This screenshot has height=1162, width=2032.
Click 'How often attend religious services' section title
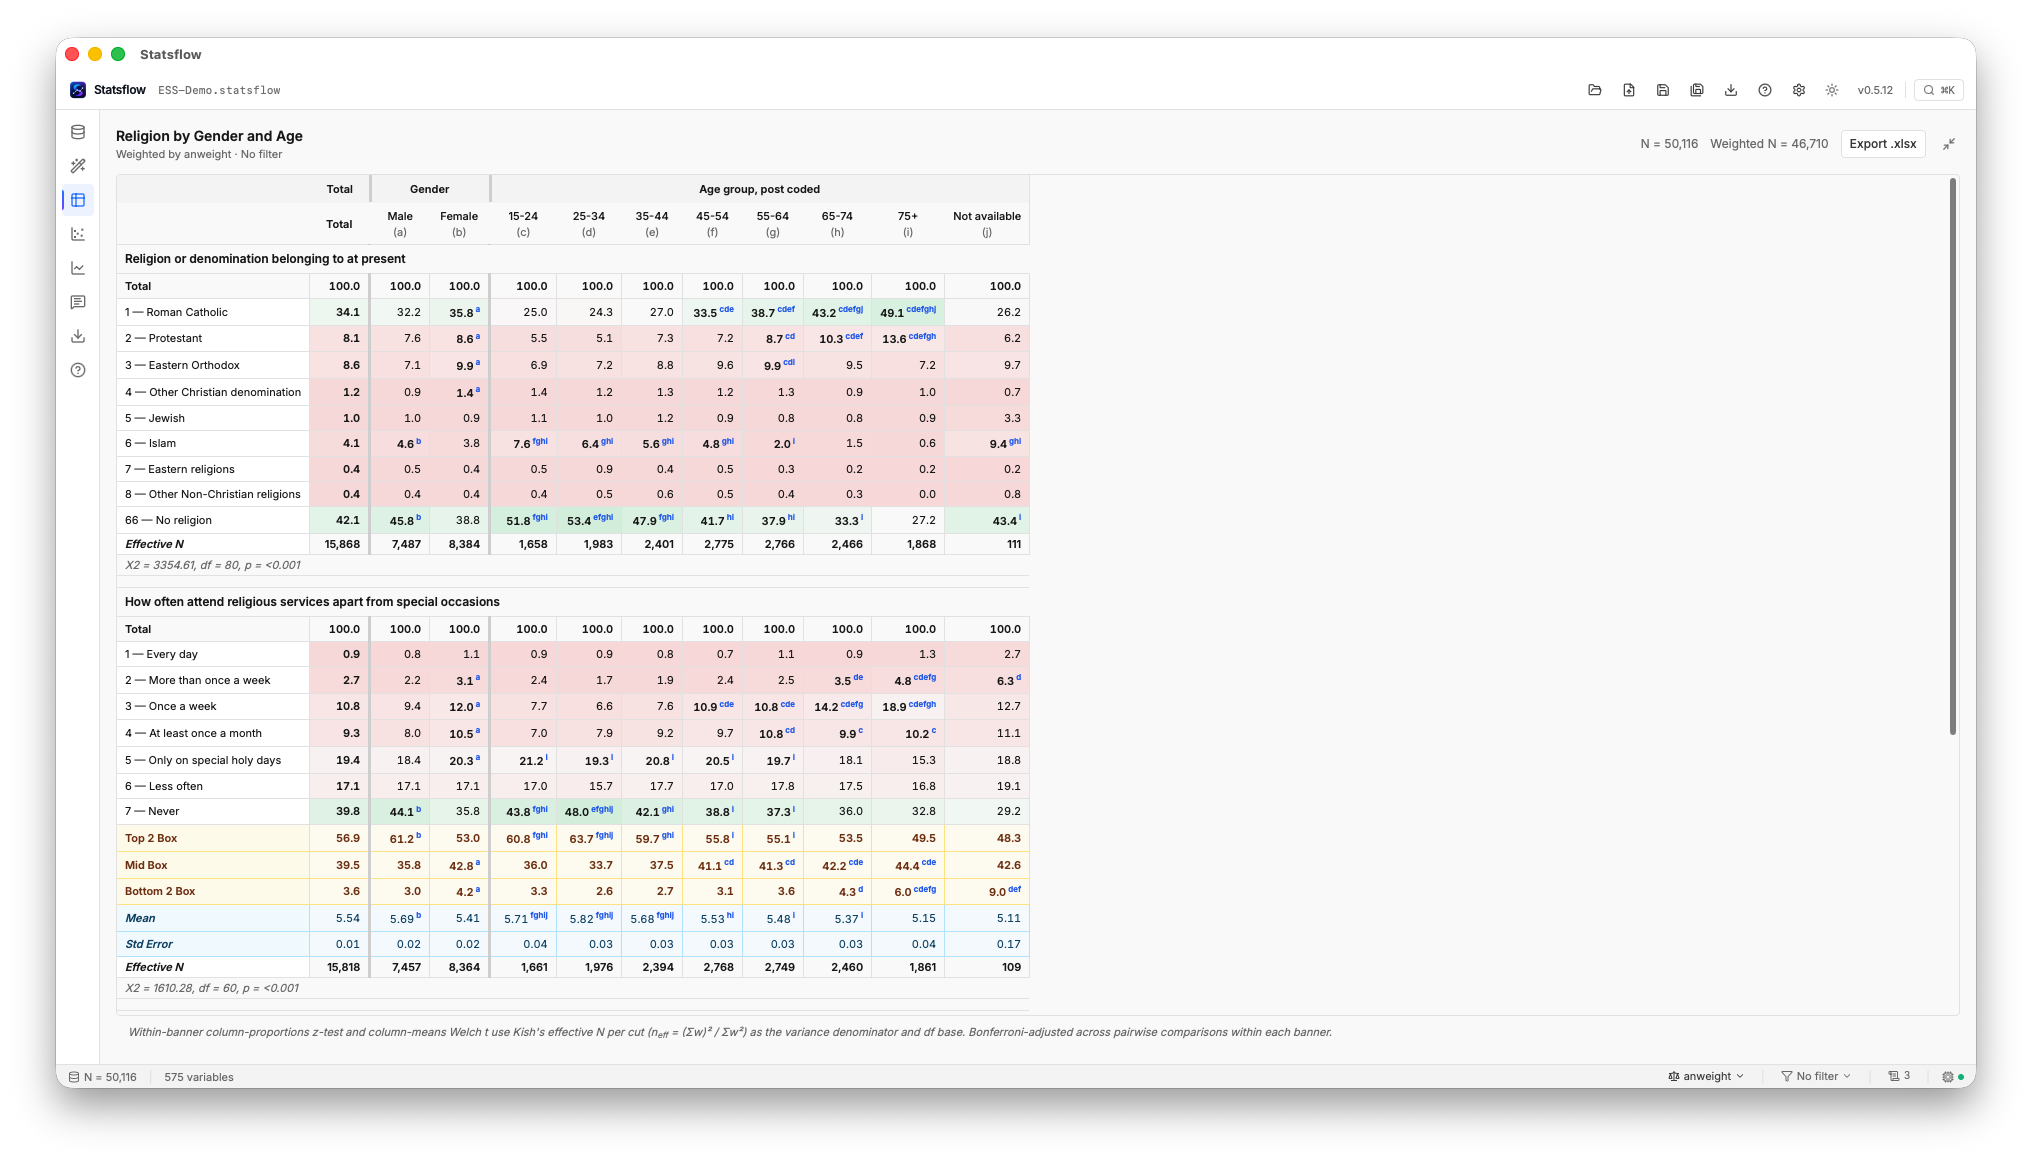[312, 602]
